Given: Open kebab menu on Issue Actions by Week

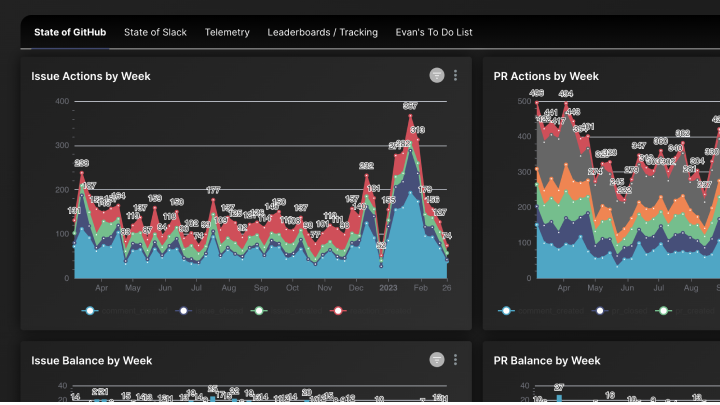Looking at the screenshot, I should 456,75.
